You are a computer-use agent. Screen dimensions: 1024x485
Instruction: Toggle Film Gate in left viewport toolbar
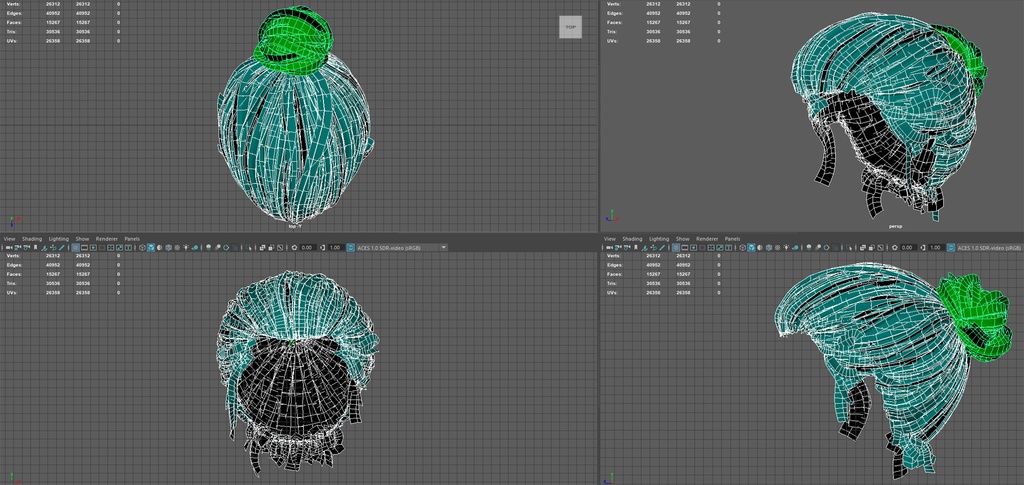point(84,247)
